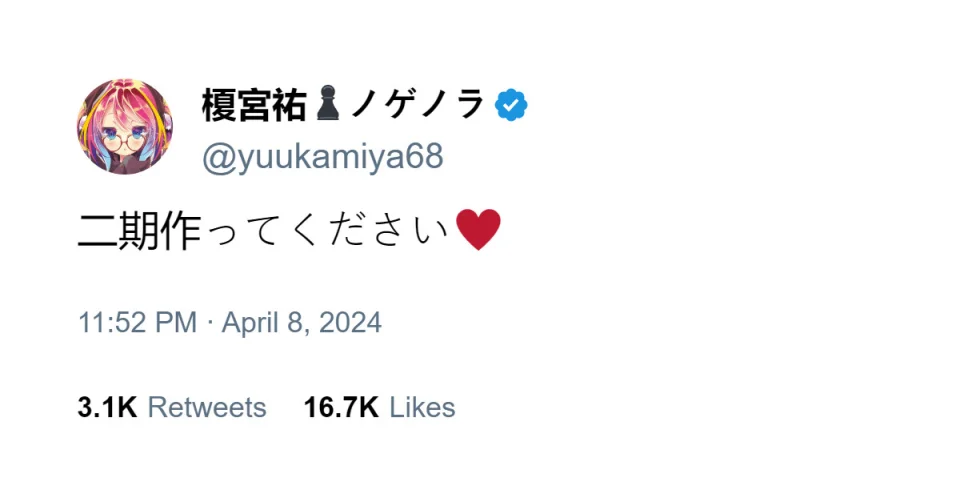
Task: Click the 作って portion of the tweet
Action: [x=223, y=231]
